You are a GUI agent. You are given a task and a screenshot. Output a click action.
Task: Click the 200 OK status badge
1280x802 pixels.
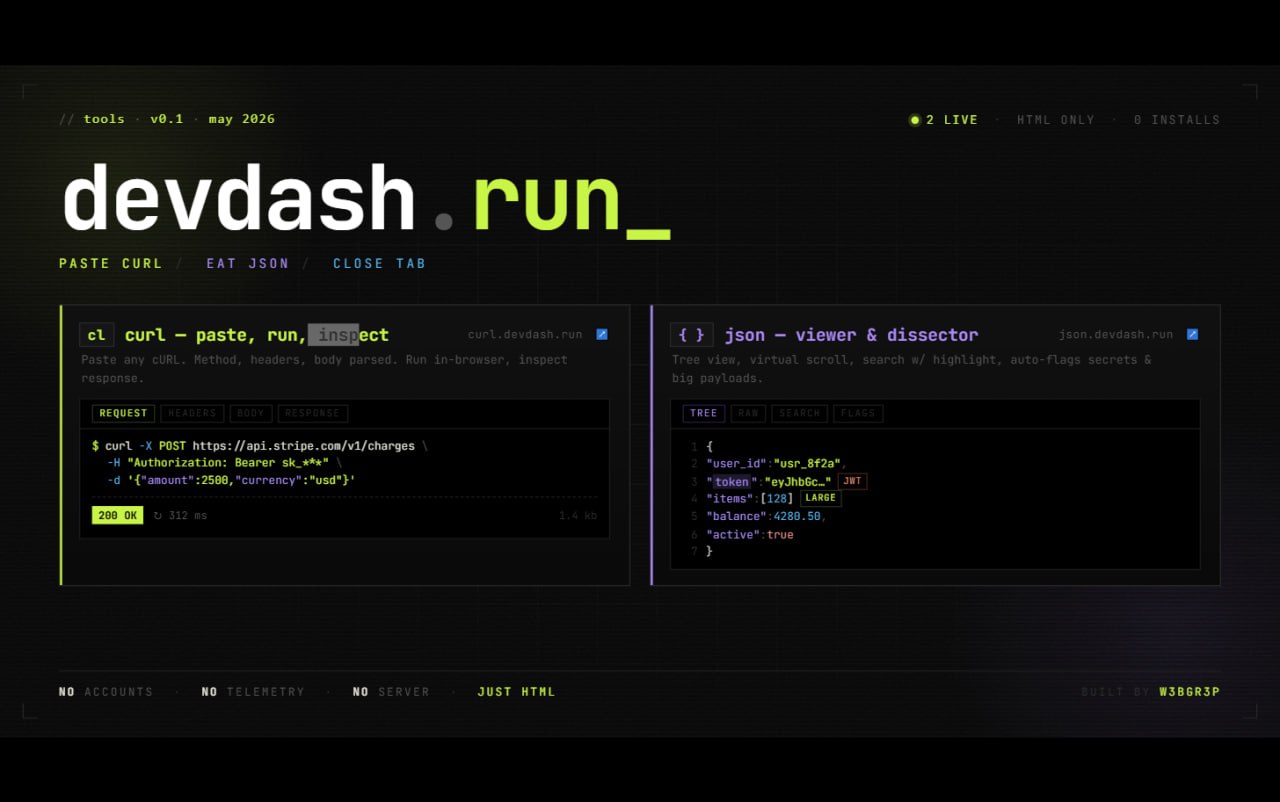(x=117, y=516)
